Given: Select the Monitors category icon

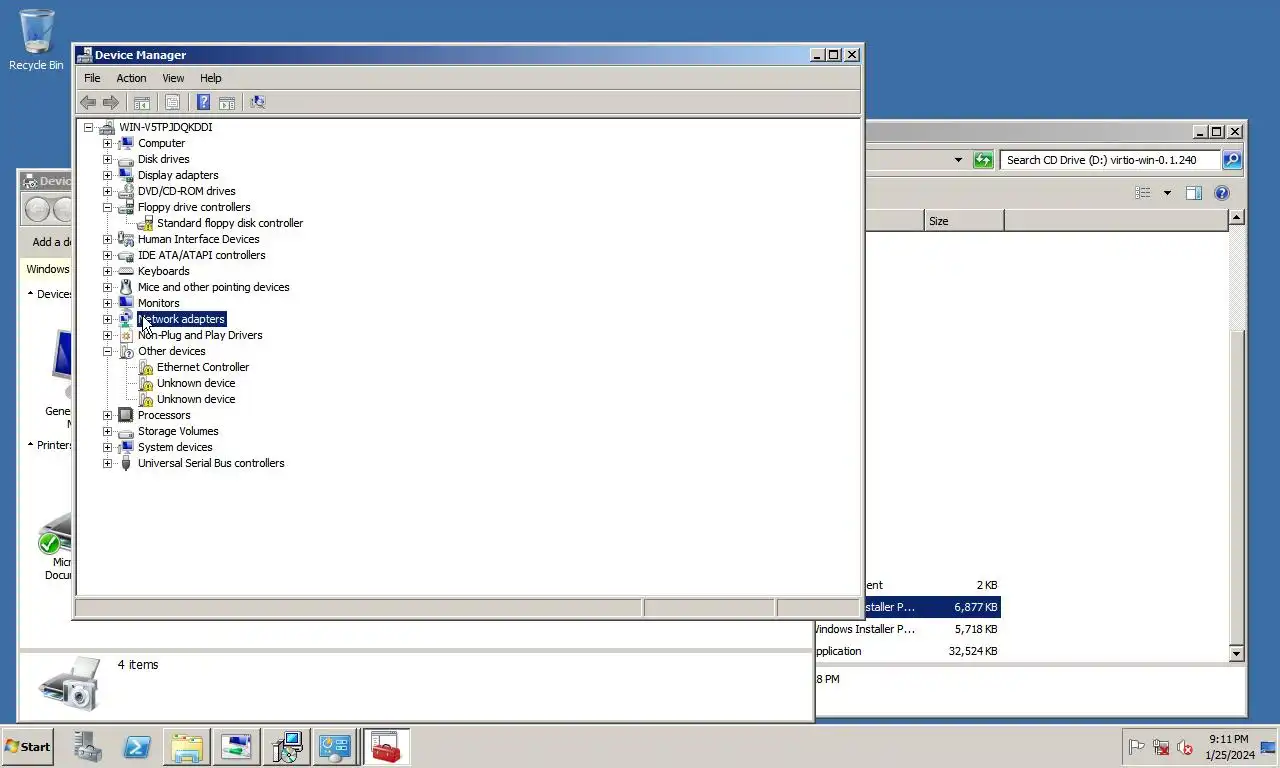Looking at the screenshot, I should point(126,303).
